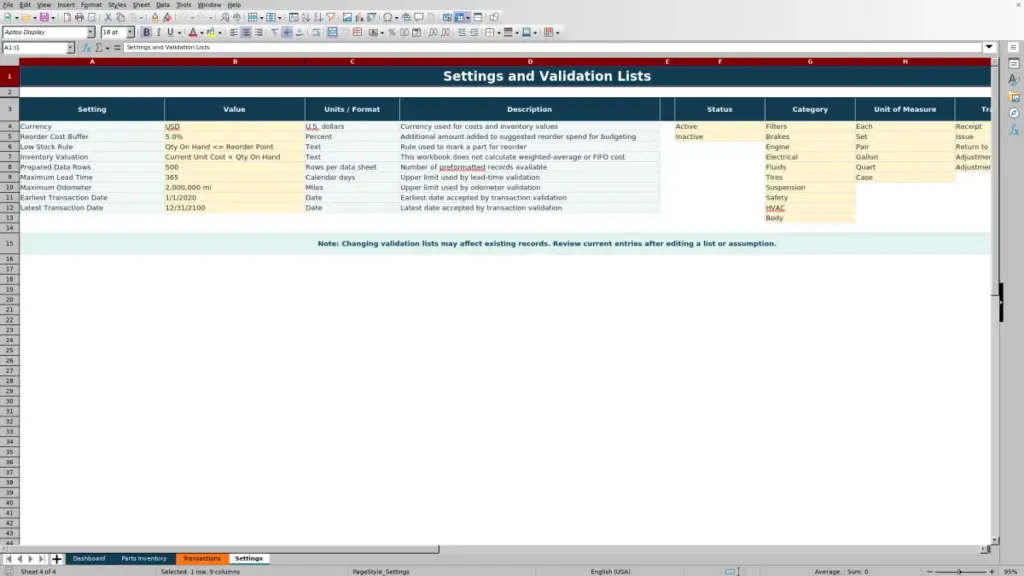1024x576 pixels.
Task: Click the add new sheet plus button
Action: [56, 558]
